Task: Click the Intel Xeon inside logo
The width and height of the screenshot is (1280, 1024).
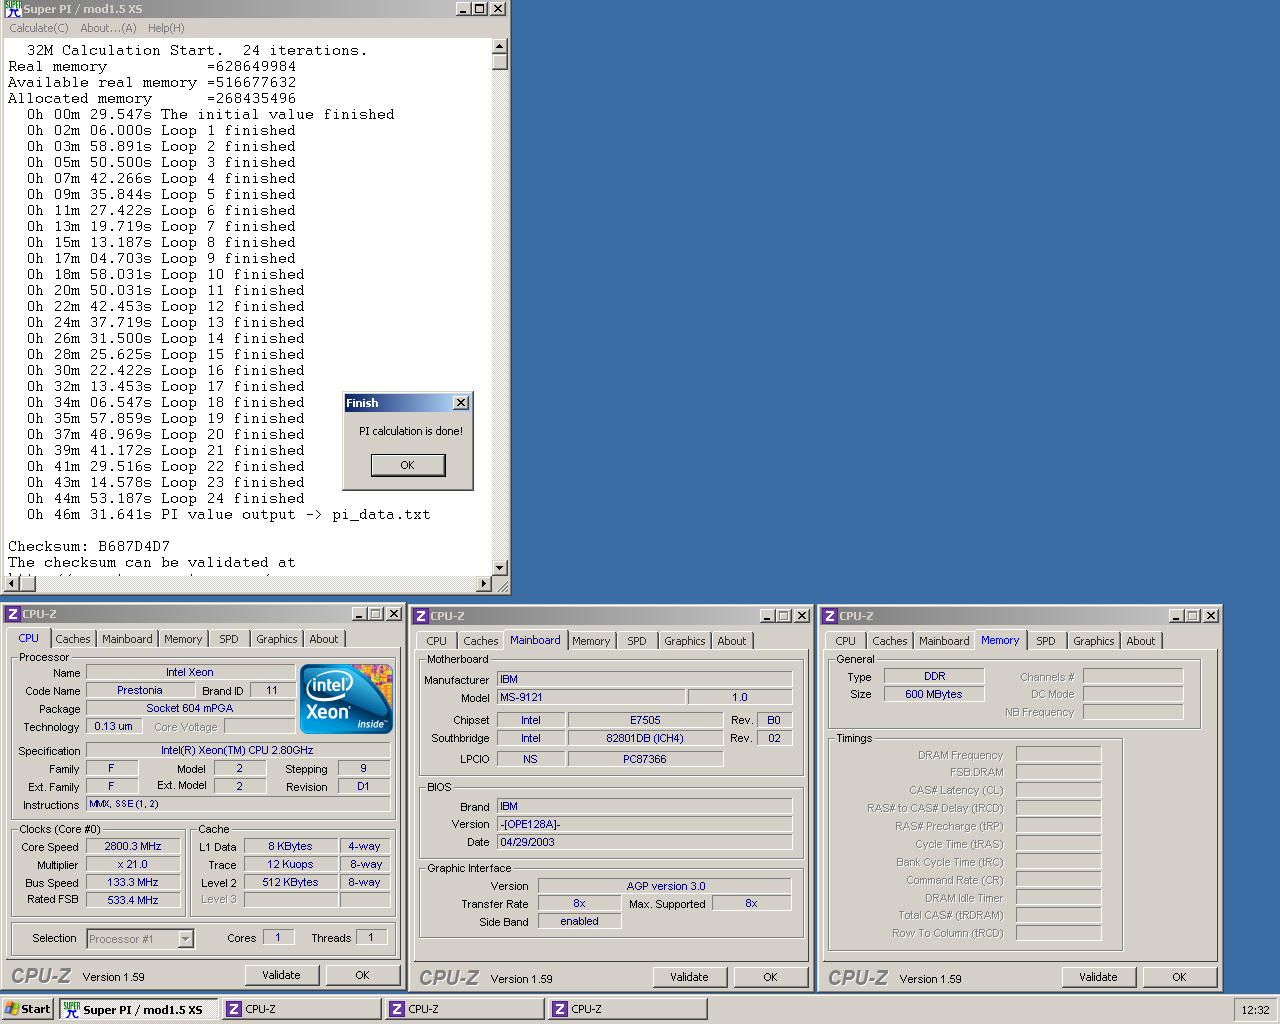Action: coord(347,699)
